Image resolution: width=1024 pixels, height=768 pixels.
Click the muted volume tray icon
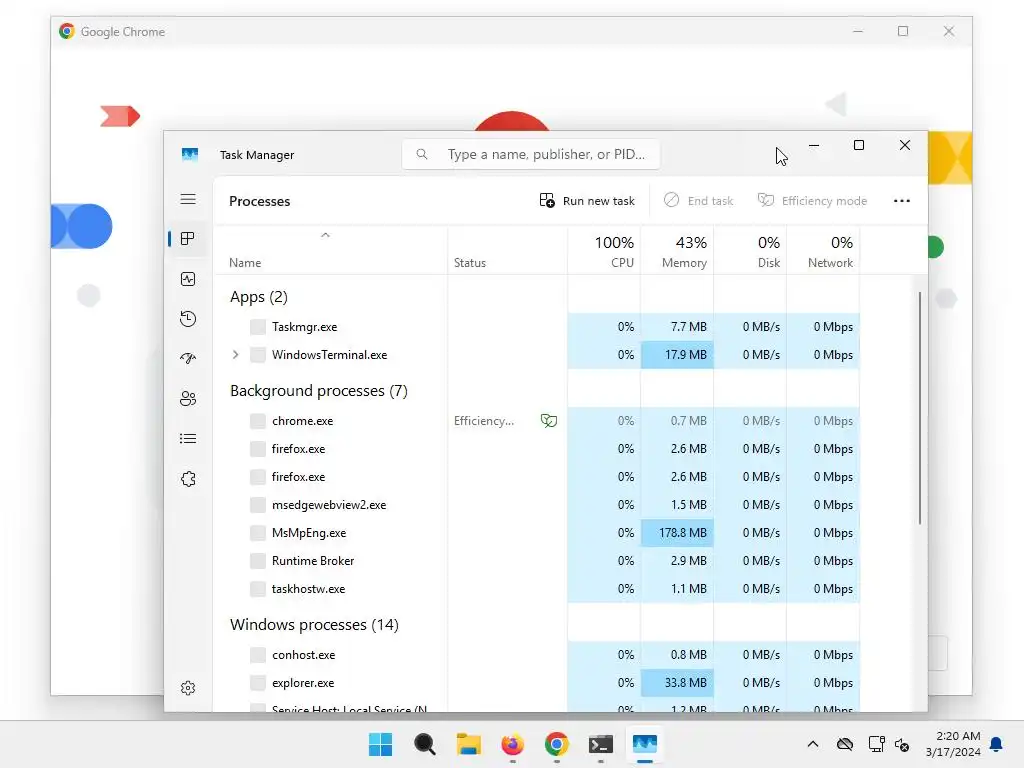[x=902, y=744]
